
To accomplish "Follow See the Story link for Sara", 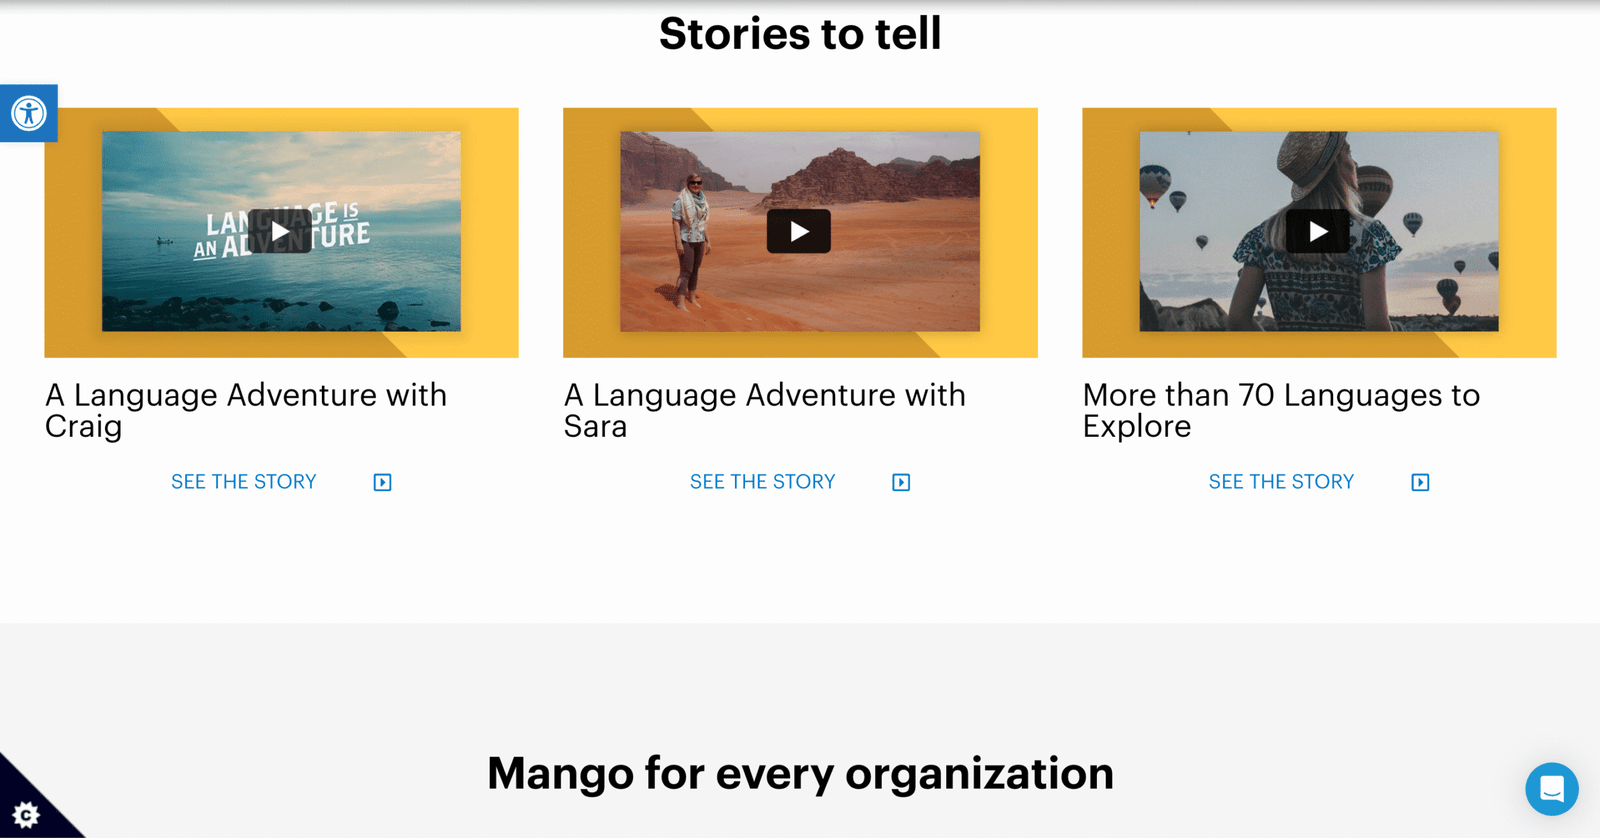I will [x=762, y=482].
